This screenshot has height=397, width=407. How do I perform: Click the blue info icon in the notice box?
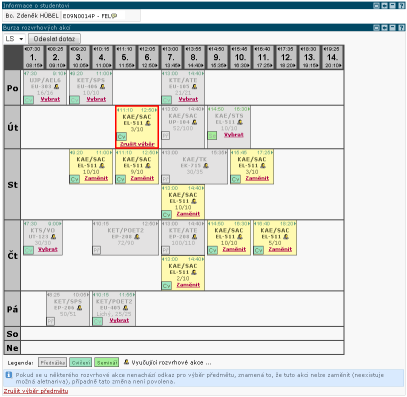9,375
